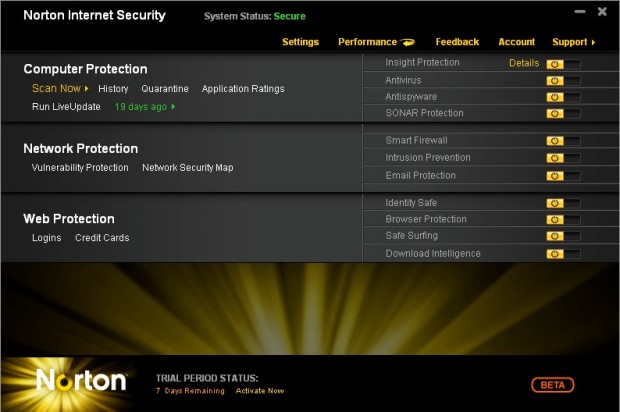Click the Antivirus label
The height and width of the screenshot is (412, 620).
point(403,80)
